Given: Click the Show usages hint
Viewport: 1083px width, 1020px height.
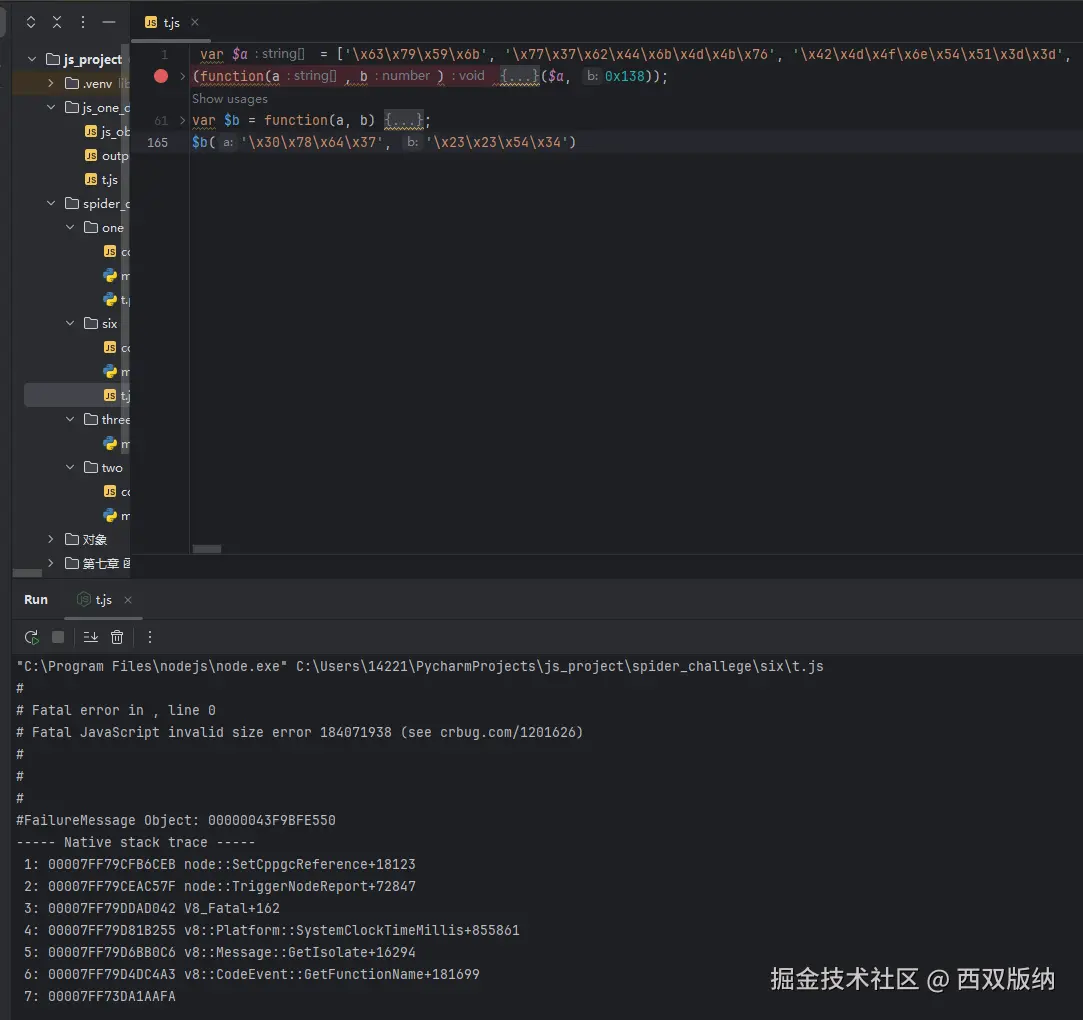Looking at the screenshot, I should point(229,99).
